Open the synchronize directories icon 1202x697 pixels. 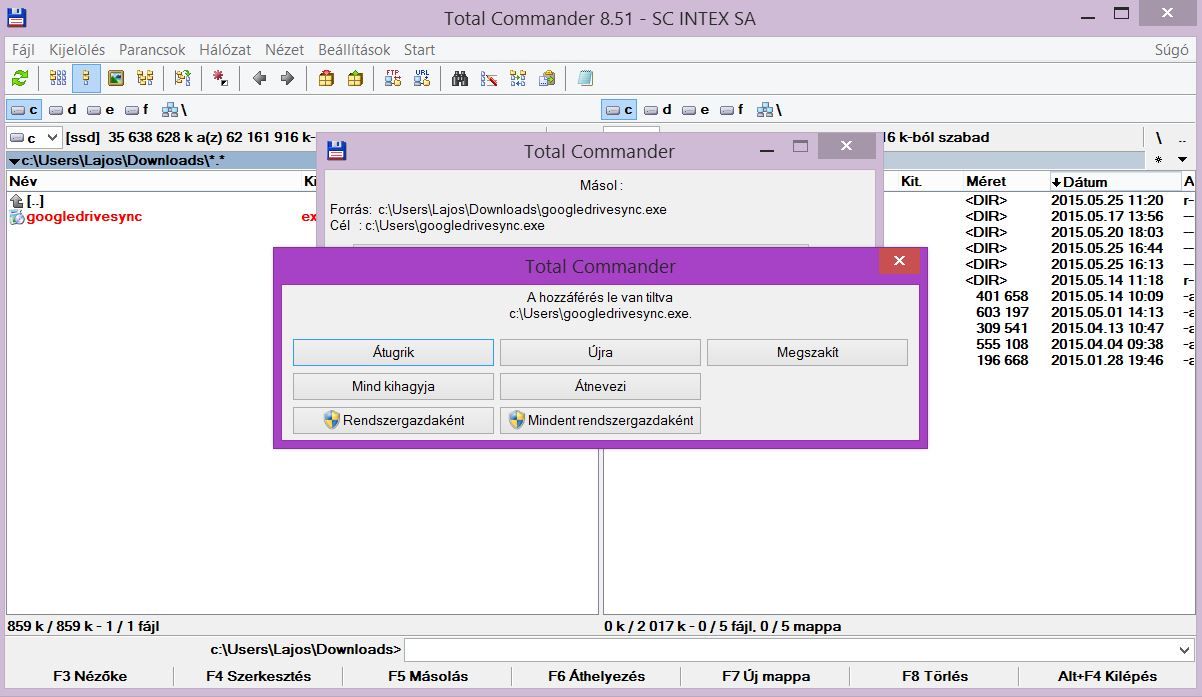(518, 78)
